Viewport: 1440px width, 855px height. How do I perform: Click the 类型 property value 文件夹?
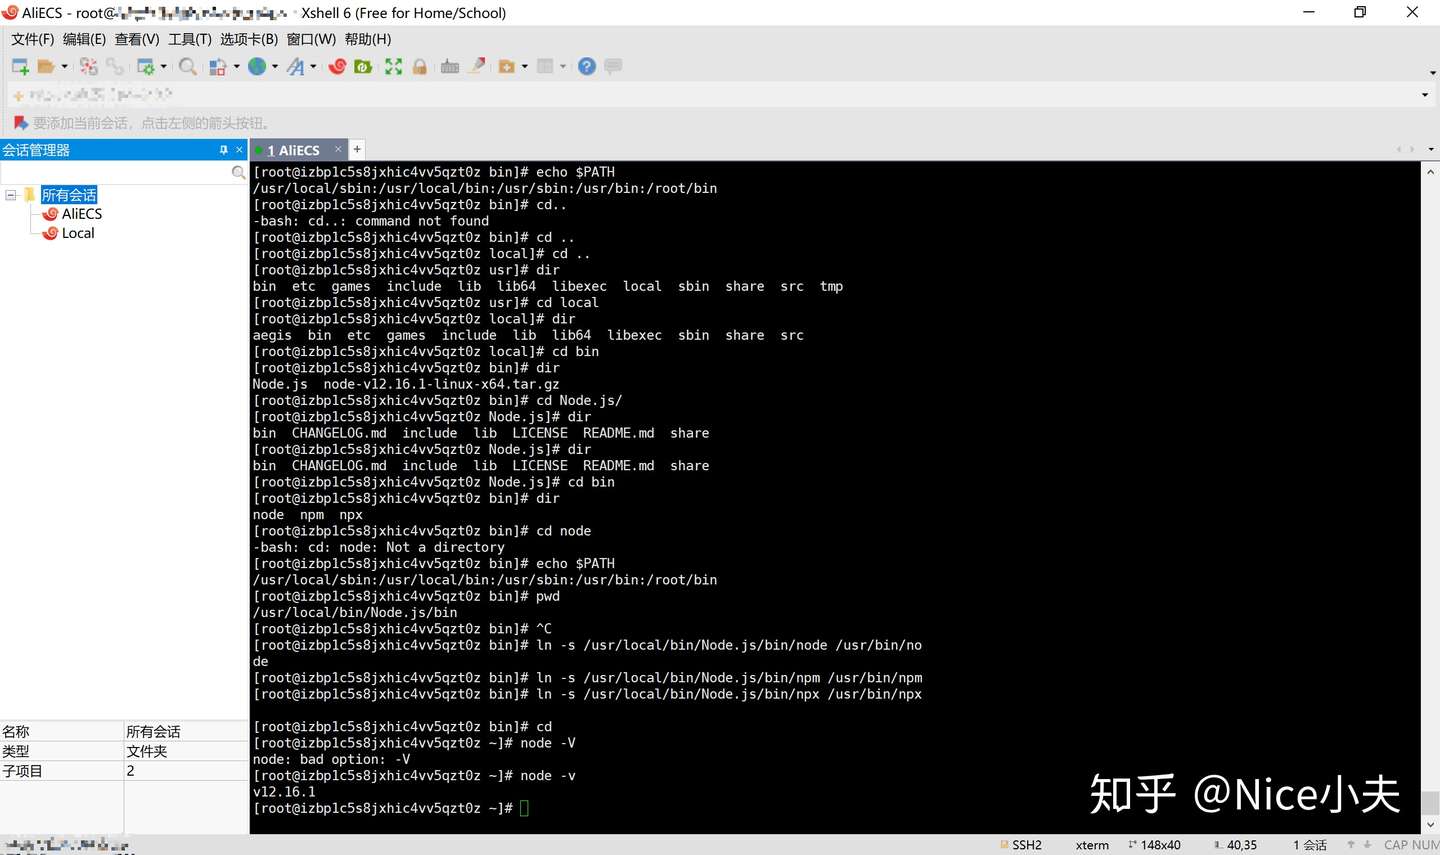pos(147,751)
